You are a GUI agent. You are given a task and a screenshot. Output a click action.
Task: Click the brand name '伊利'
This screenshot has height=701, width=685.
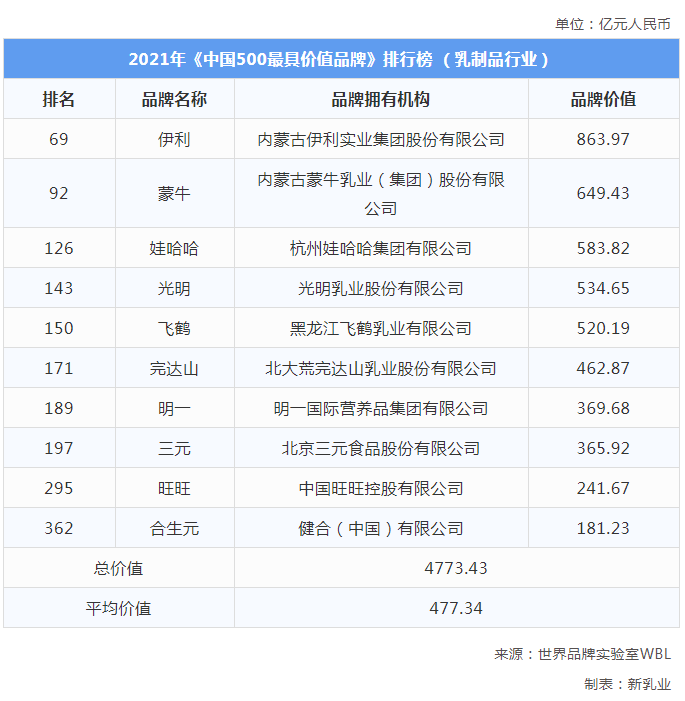click(x=174, y=139)
